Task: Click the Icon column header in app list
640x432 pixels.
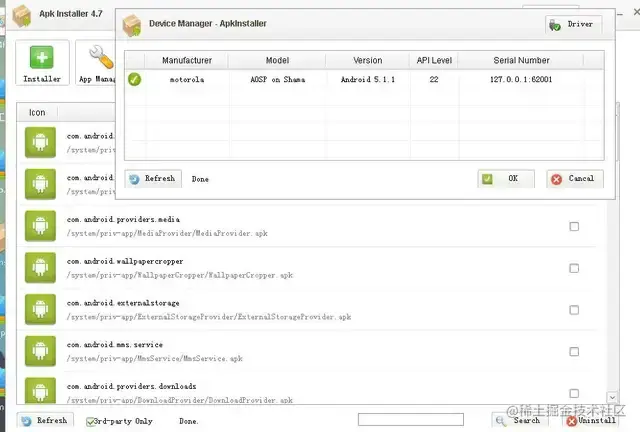Action: [37, 113]
